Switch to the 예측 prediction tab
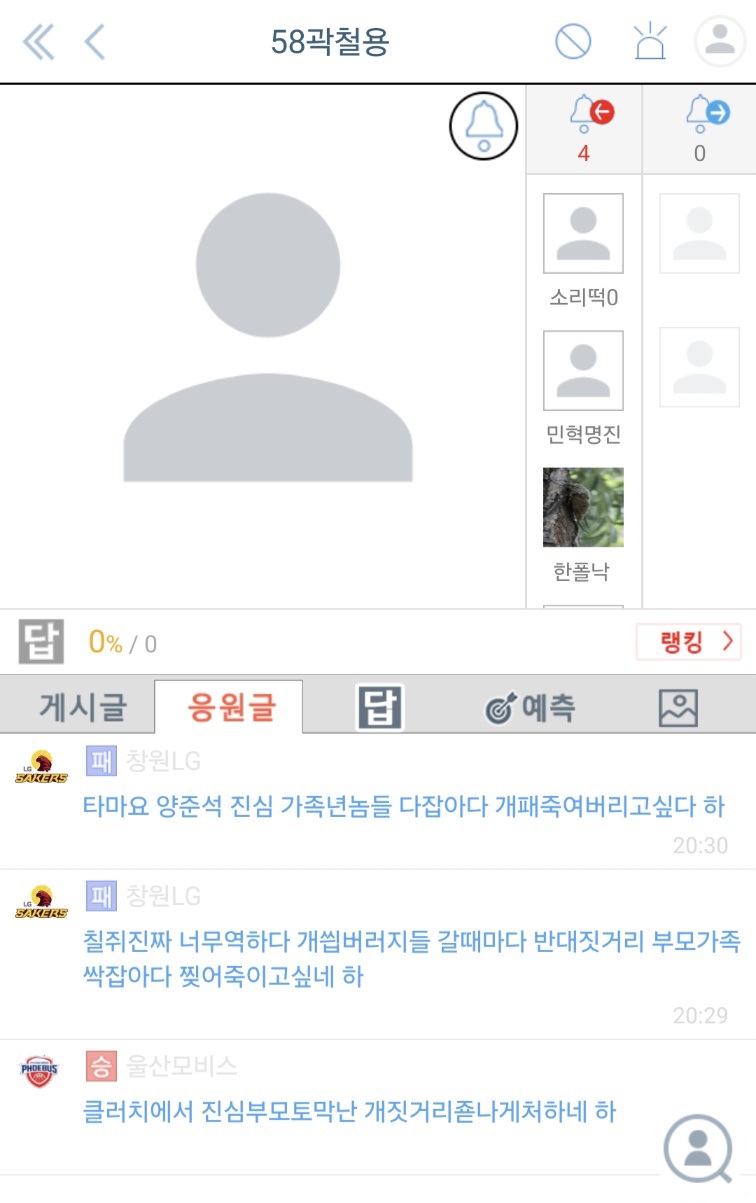756x1203 pixels. click(x=530, y=708)
